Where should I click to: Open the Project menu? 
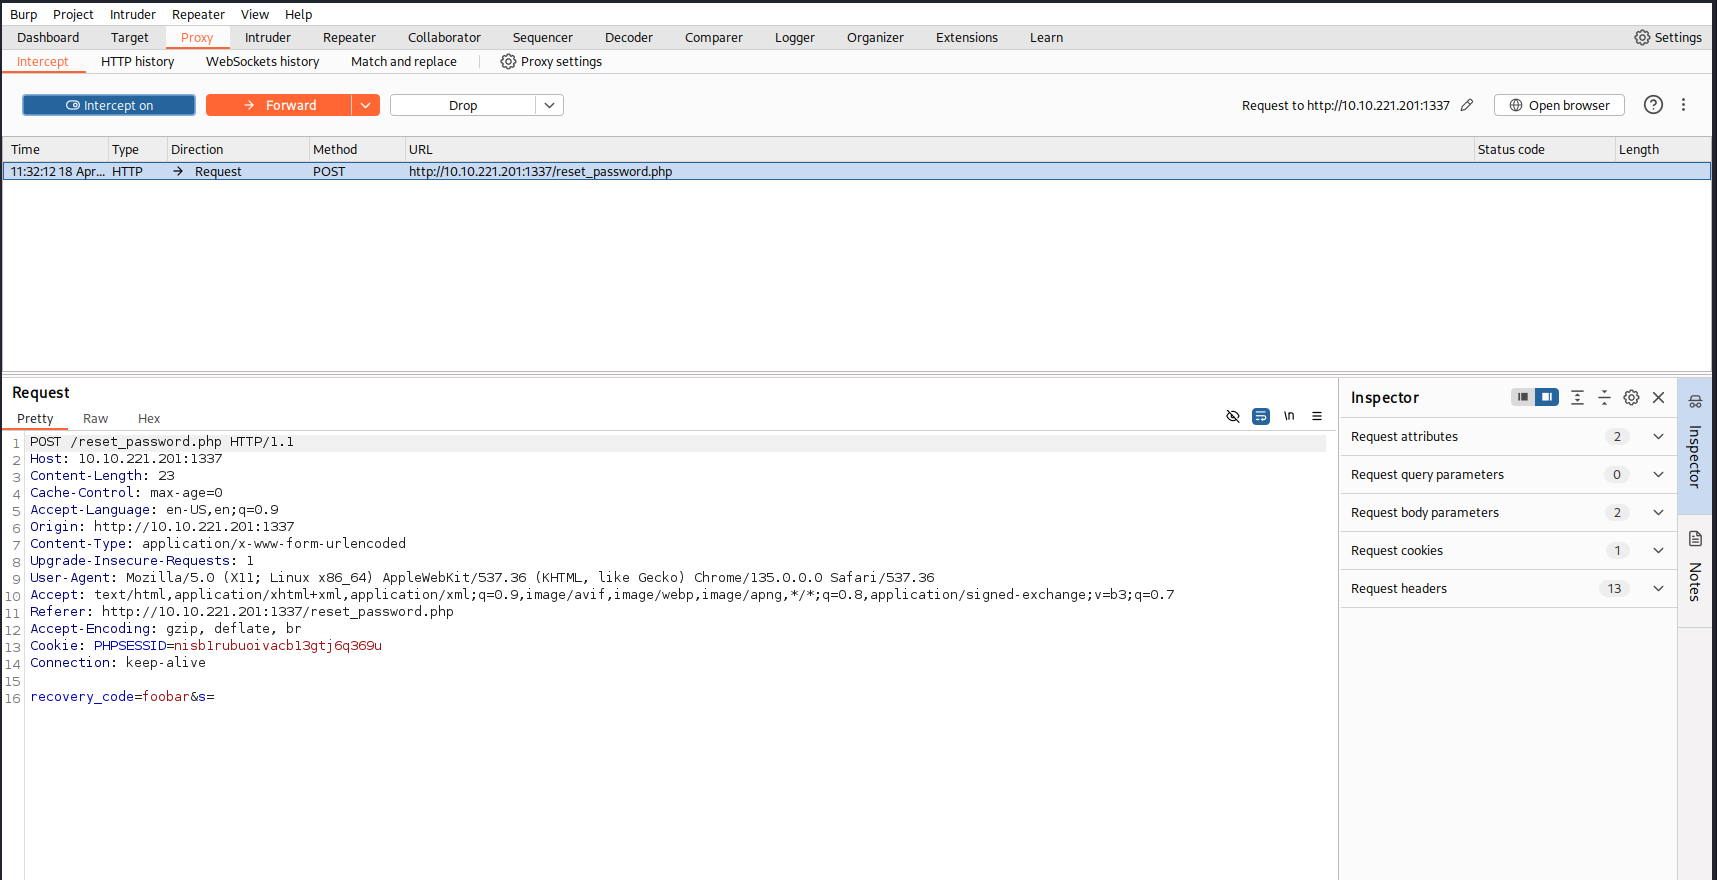tap(73, 14)
